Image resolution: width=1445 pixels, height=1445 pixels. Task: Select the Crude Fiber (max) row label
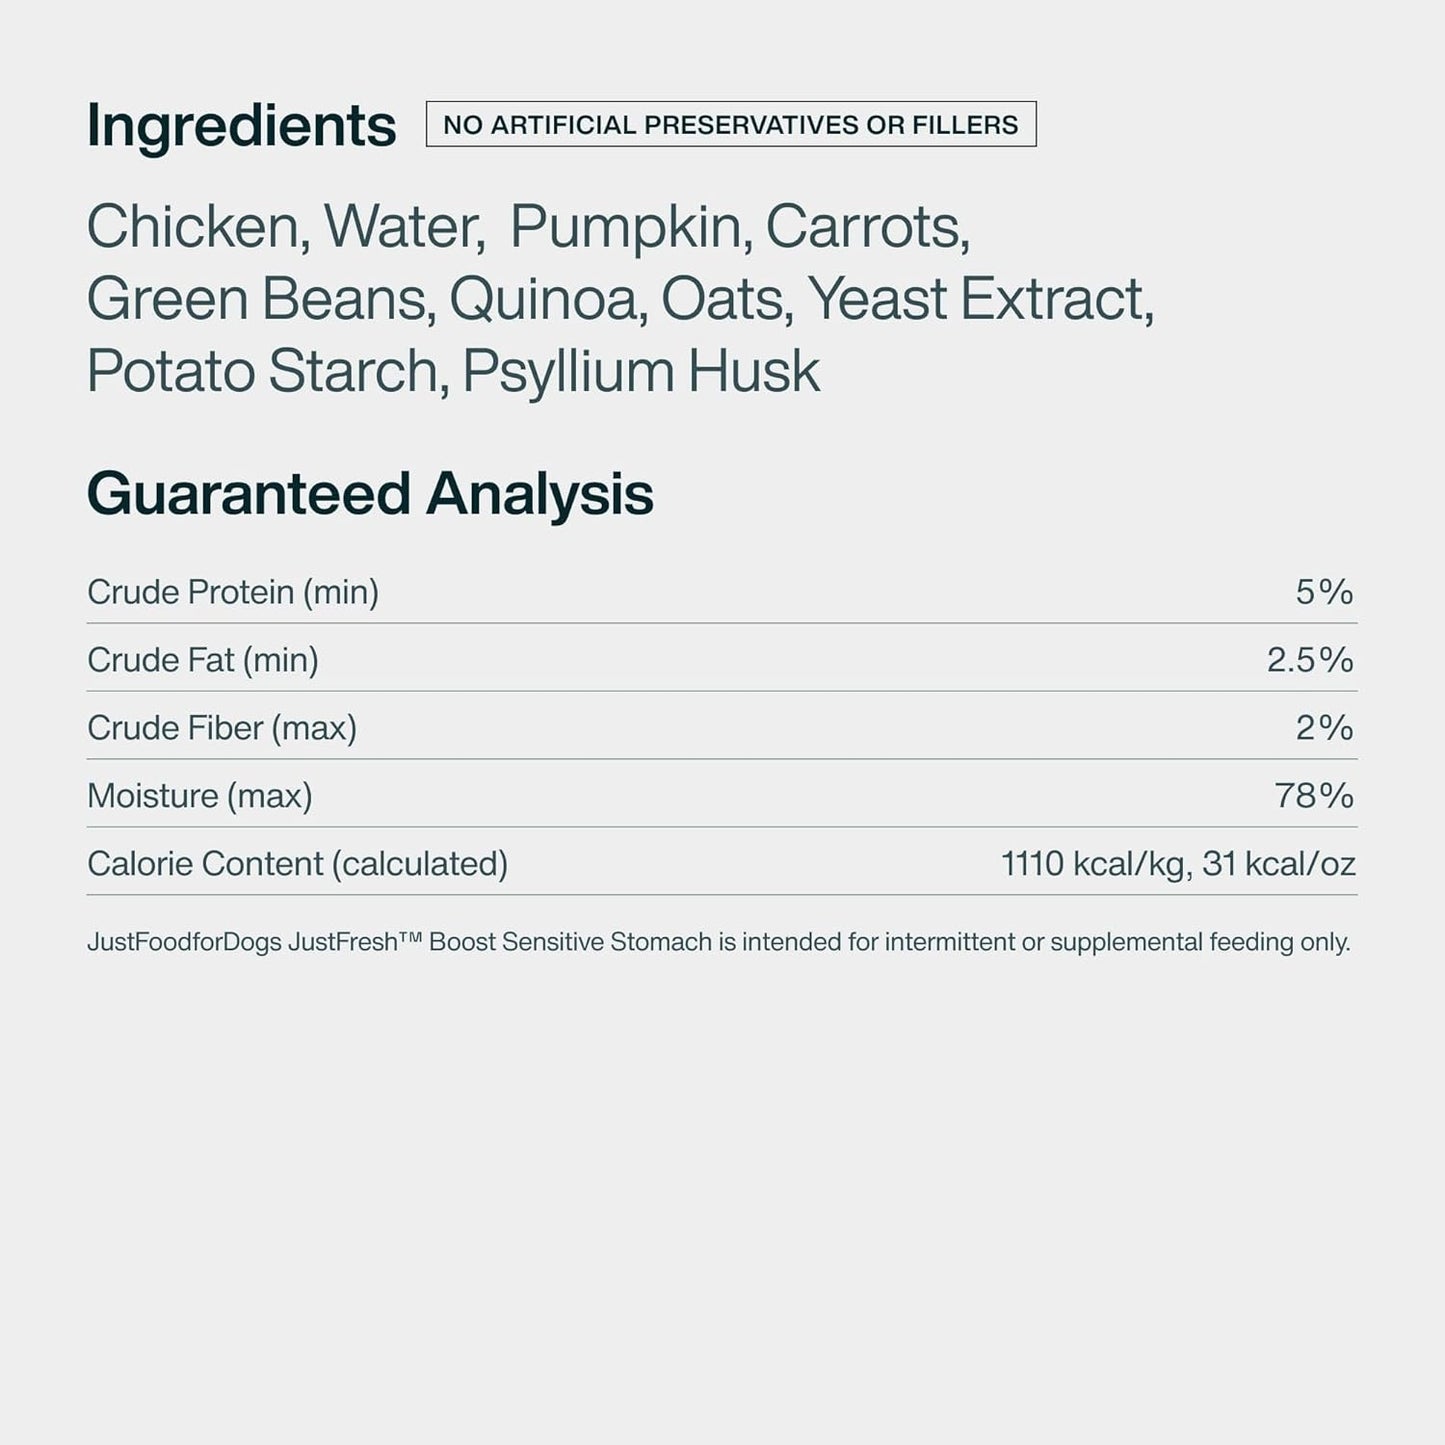coord(222,728)
